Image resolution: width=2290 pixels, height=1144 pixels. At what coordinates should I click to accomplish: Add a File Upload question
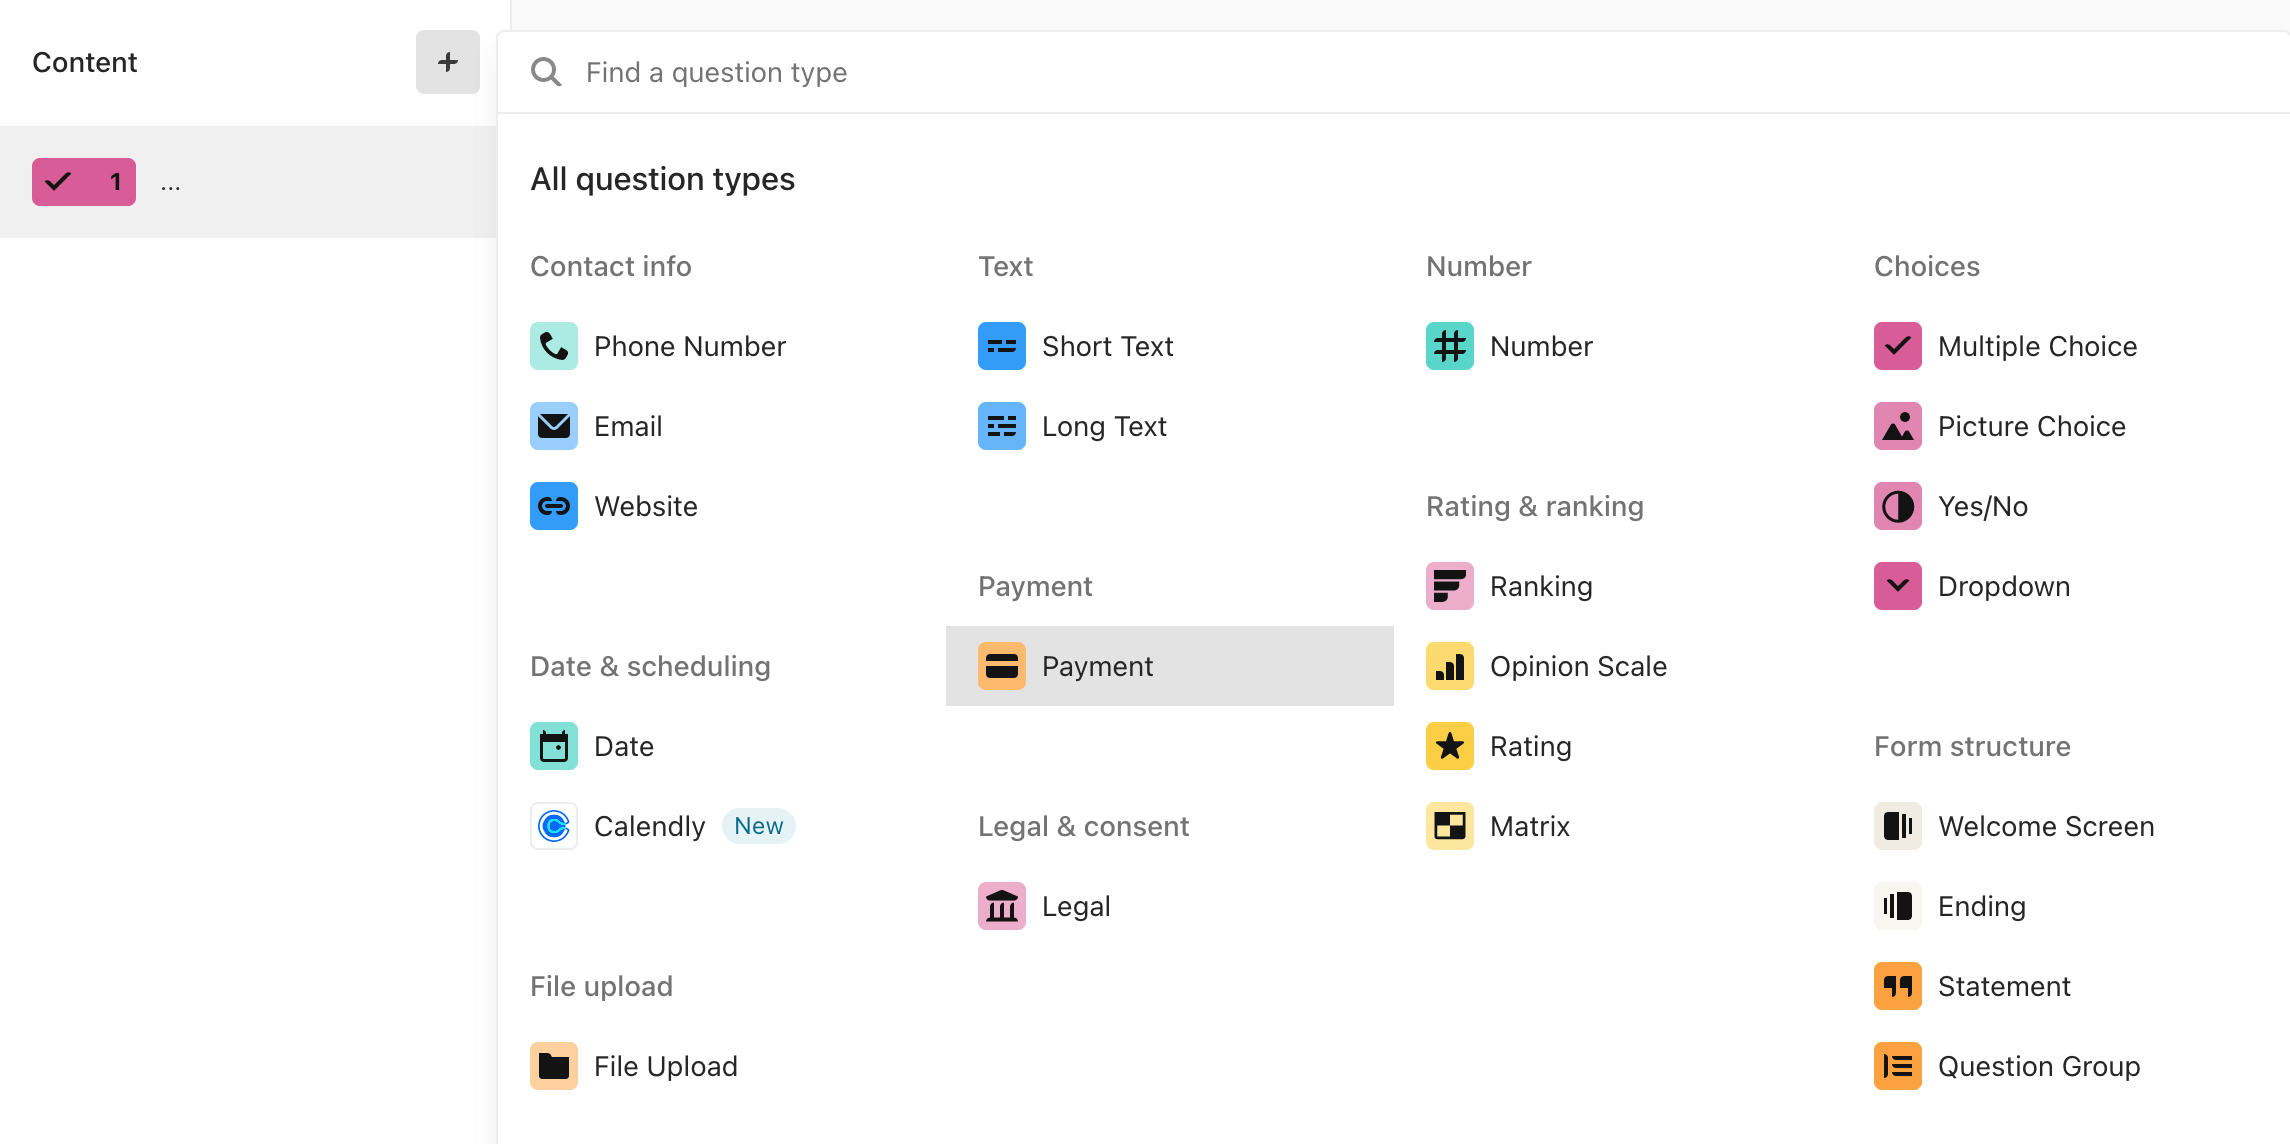tap(722, 1066)
